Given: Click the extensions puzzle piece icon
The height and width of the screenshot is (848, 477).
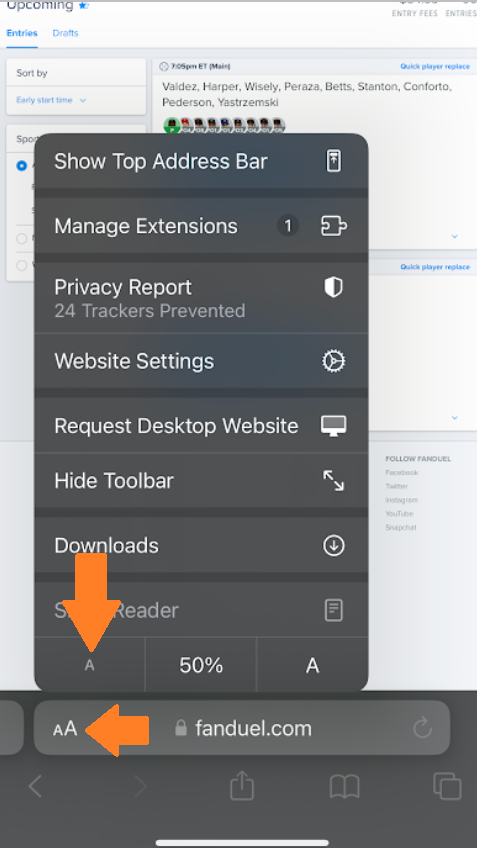Looking at the screenshot, I should click(334, 226).
